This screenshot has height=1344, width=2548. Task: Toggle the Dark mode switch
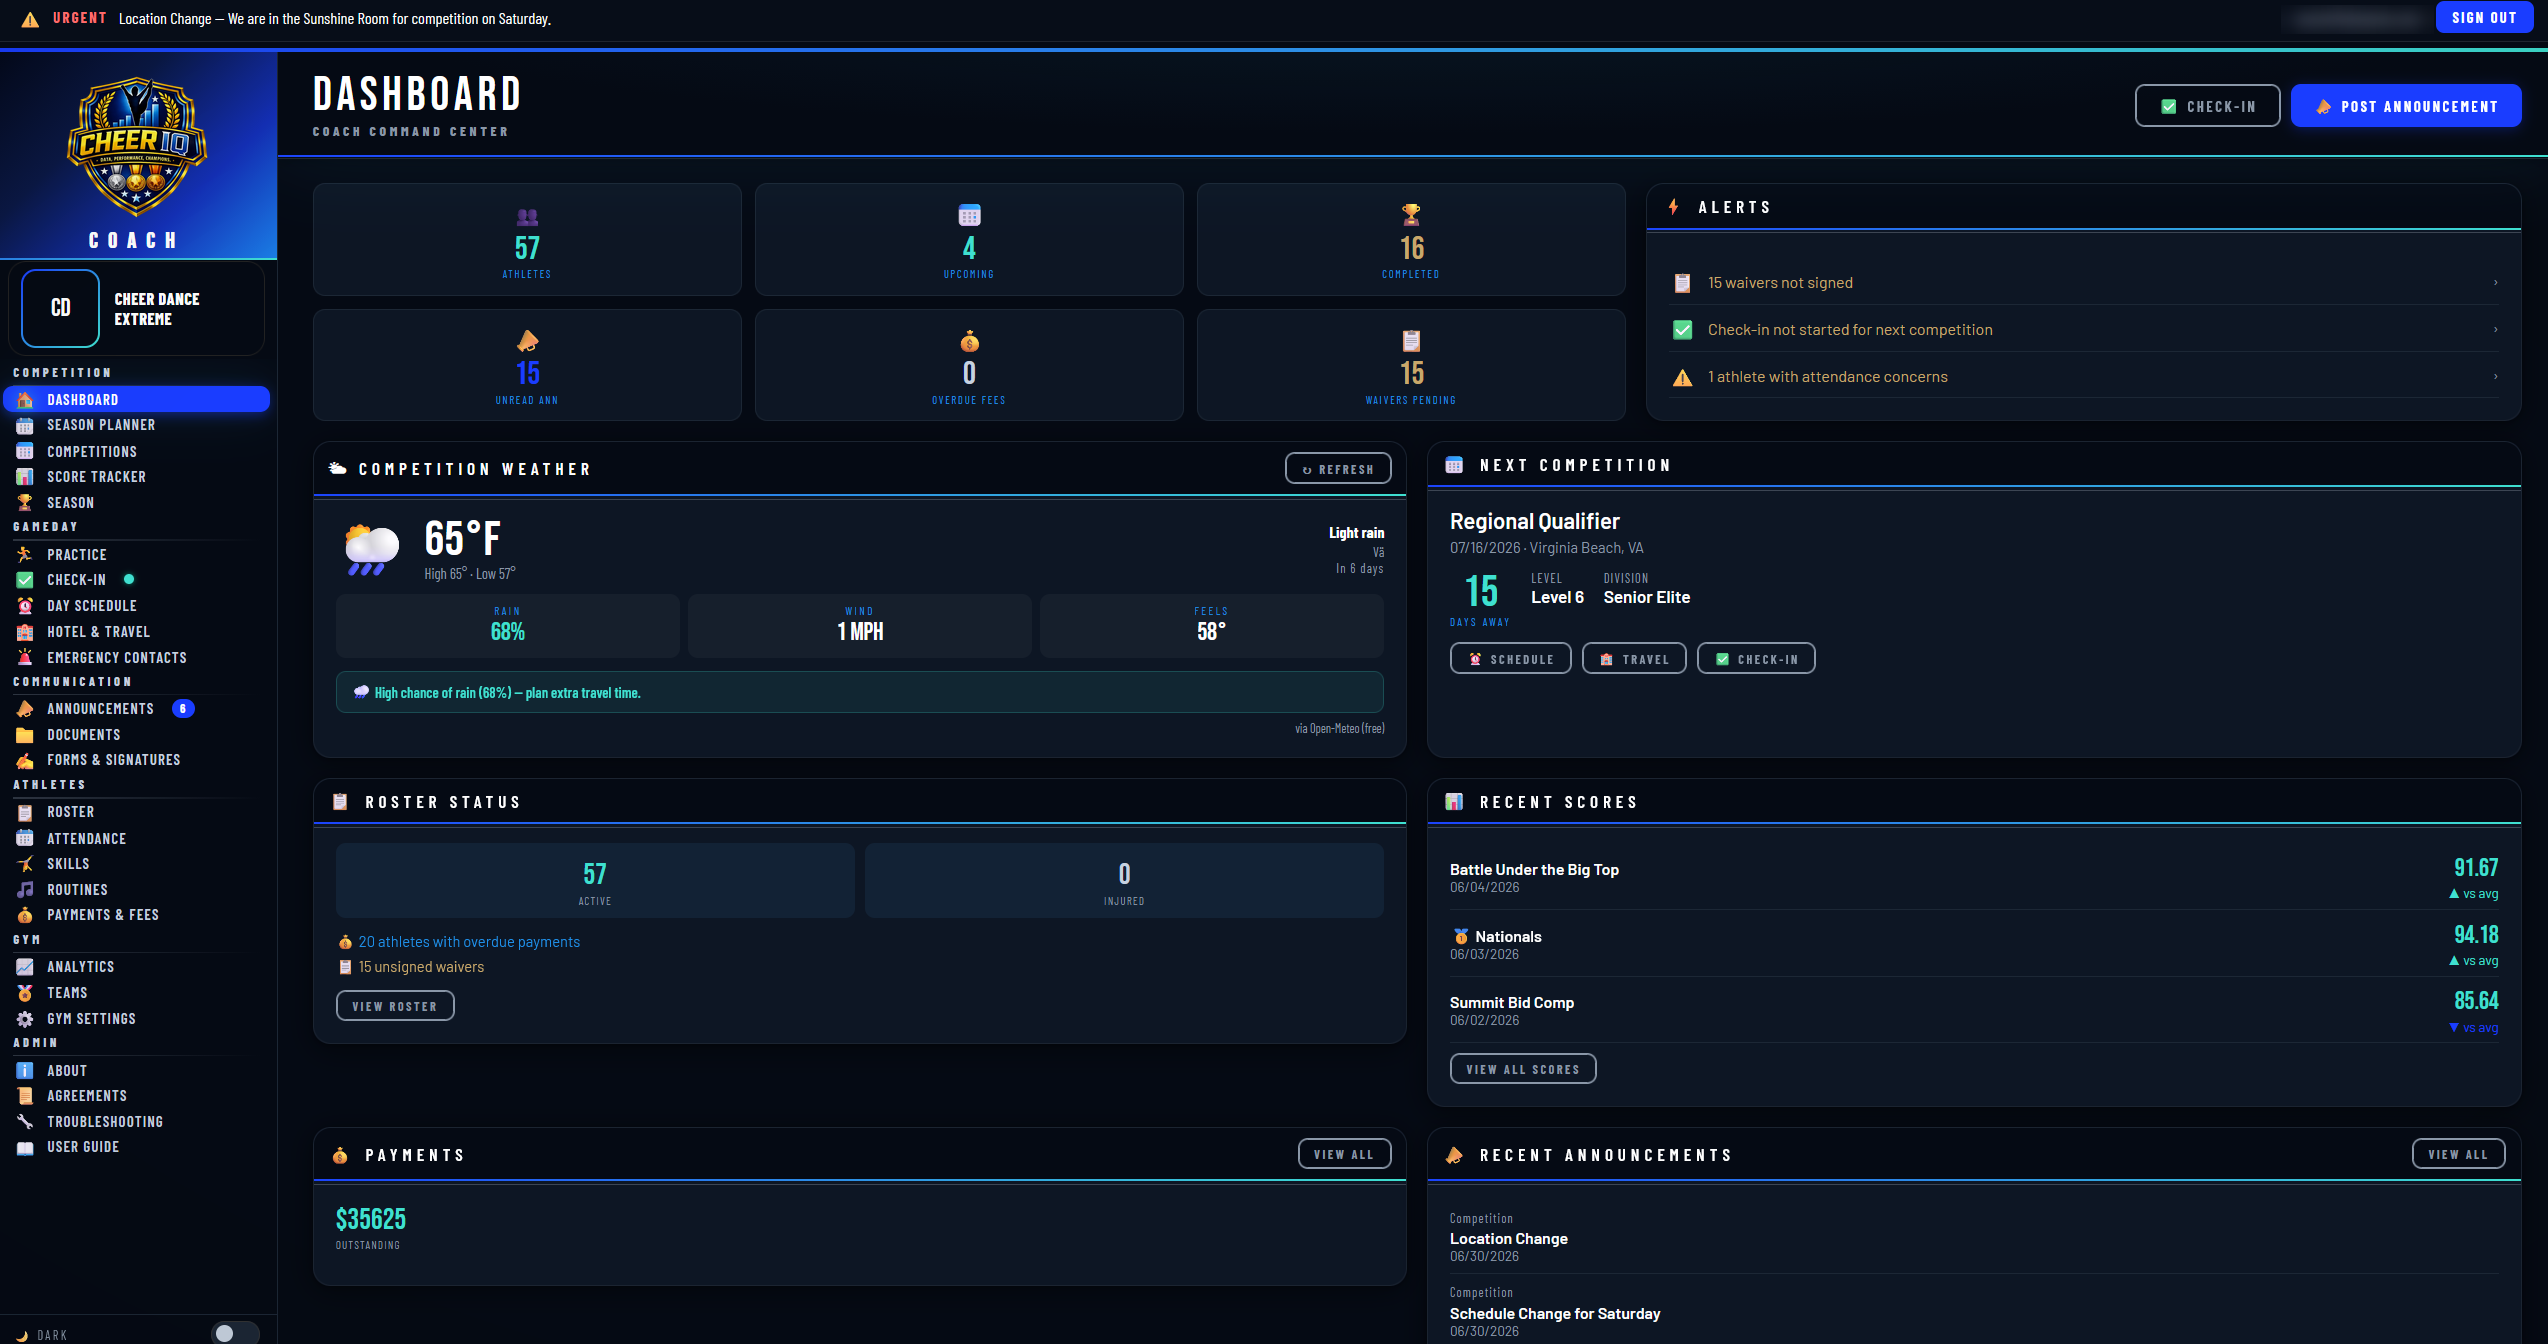click(x=235, y=1333)
